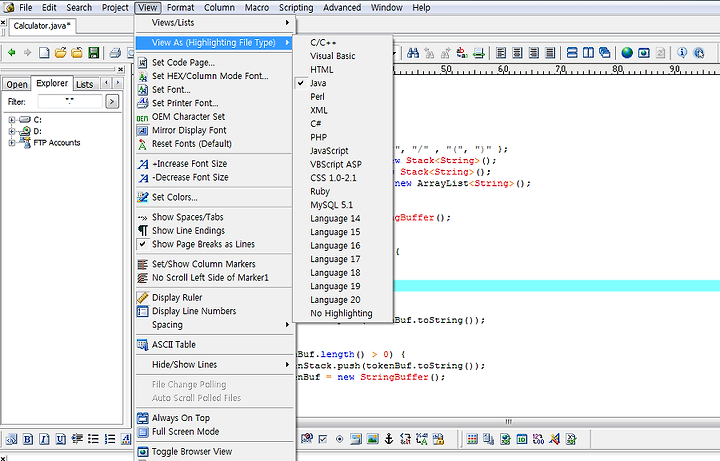Screen dimensions: 720x461
Task: Select PHP as the highlighting language
Action: [x=343, y=137]
